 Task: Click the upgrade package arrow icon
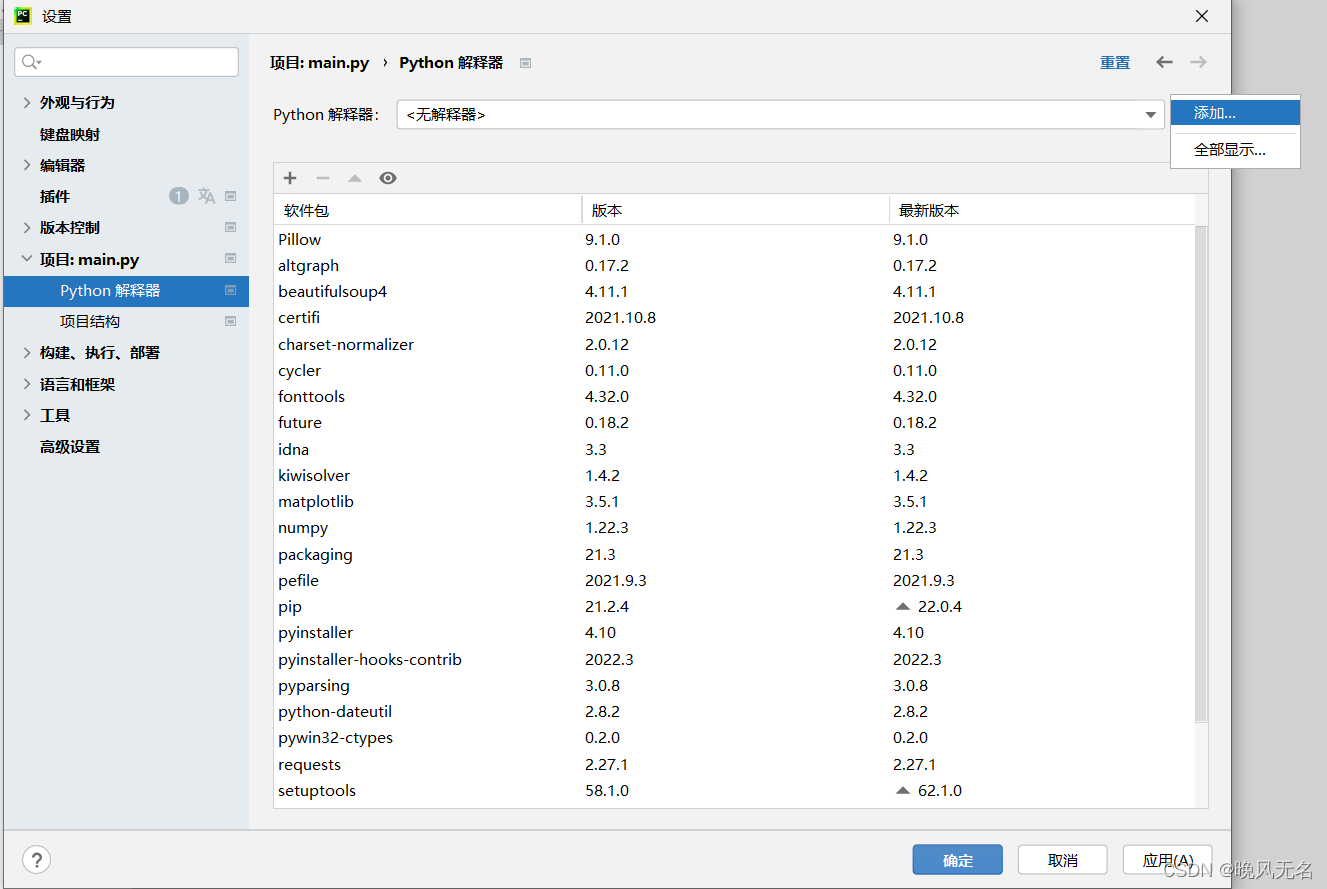(x=354, y=178)
